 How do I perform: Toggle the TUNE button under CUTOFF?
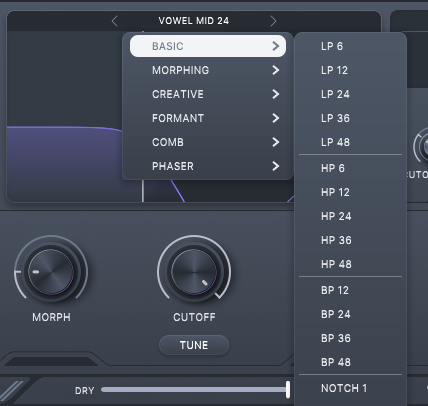coord(194,345)
